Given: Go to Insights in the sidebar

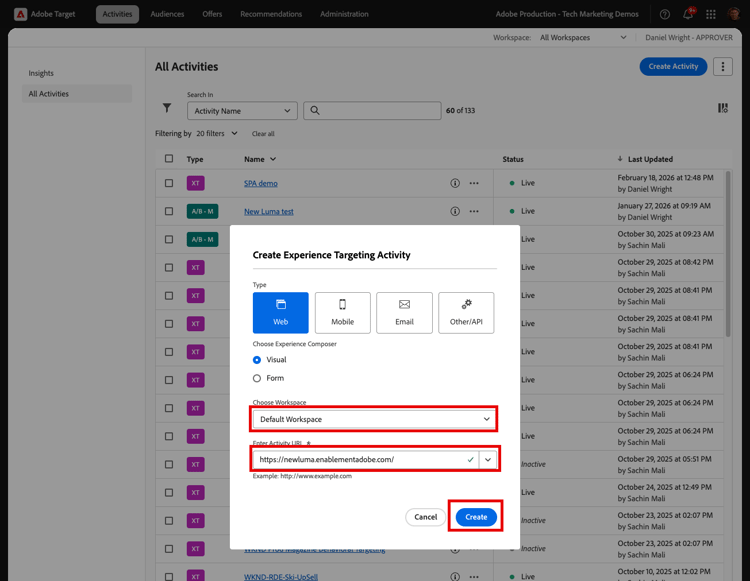Looking at the screenshot, I should [x=41, y=73].
